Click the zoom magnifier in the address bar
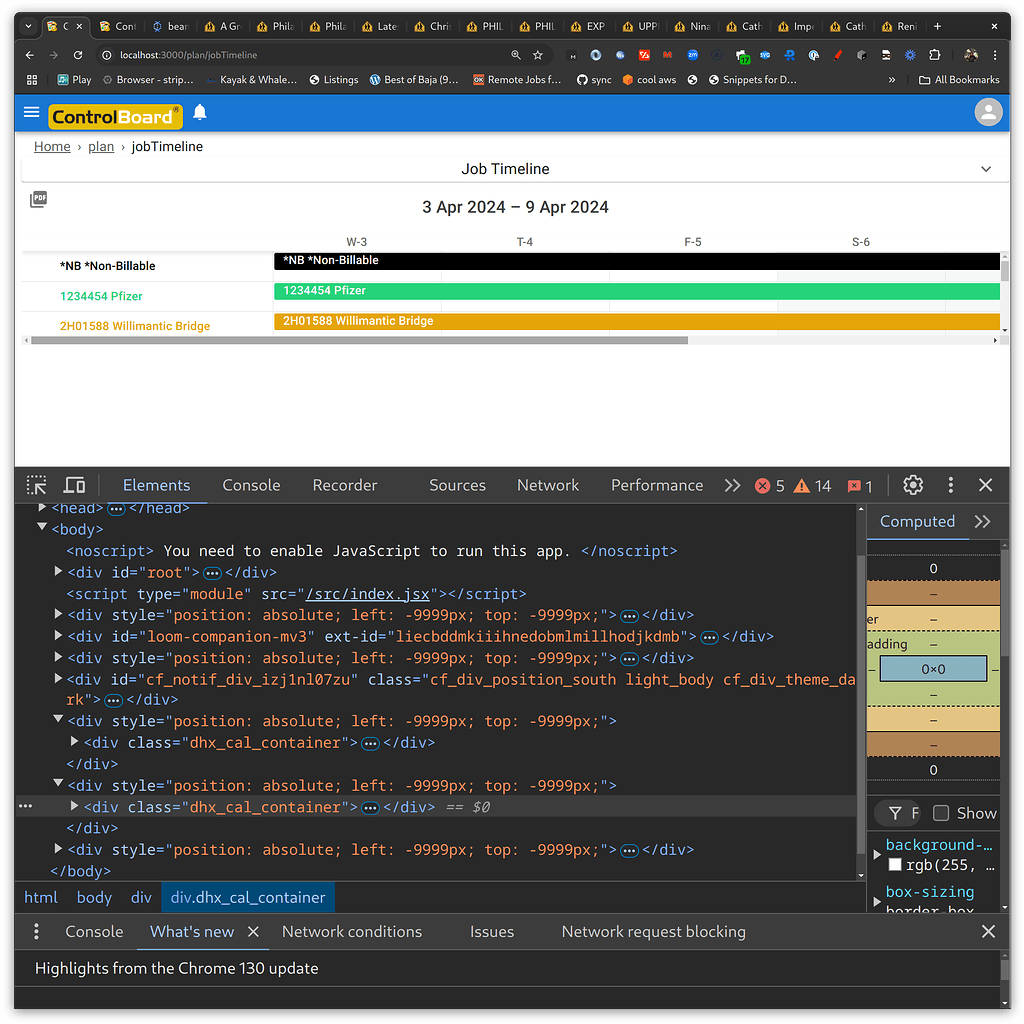Screen dimensions: 1024x1024 [516, 55]
